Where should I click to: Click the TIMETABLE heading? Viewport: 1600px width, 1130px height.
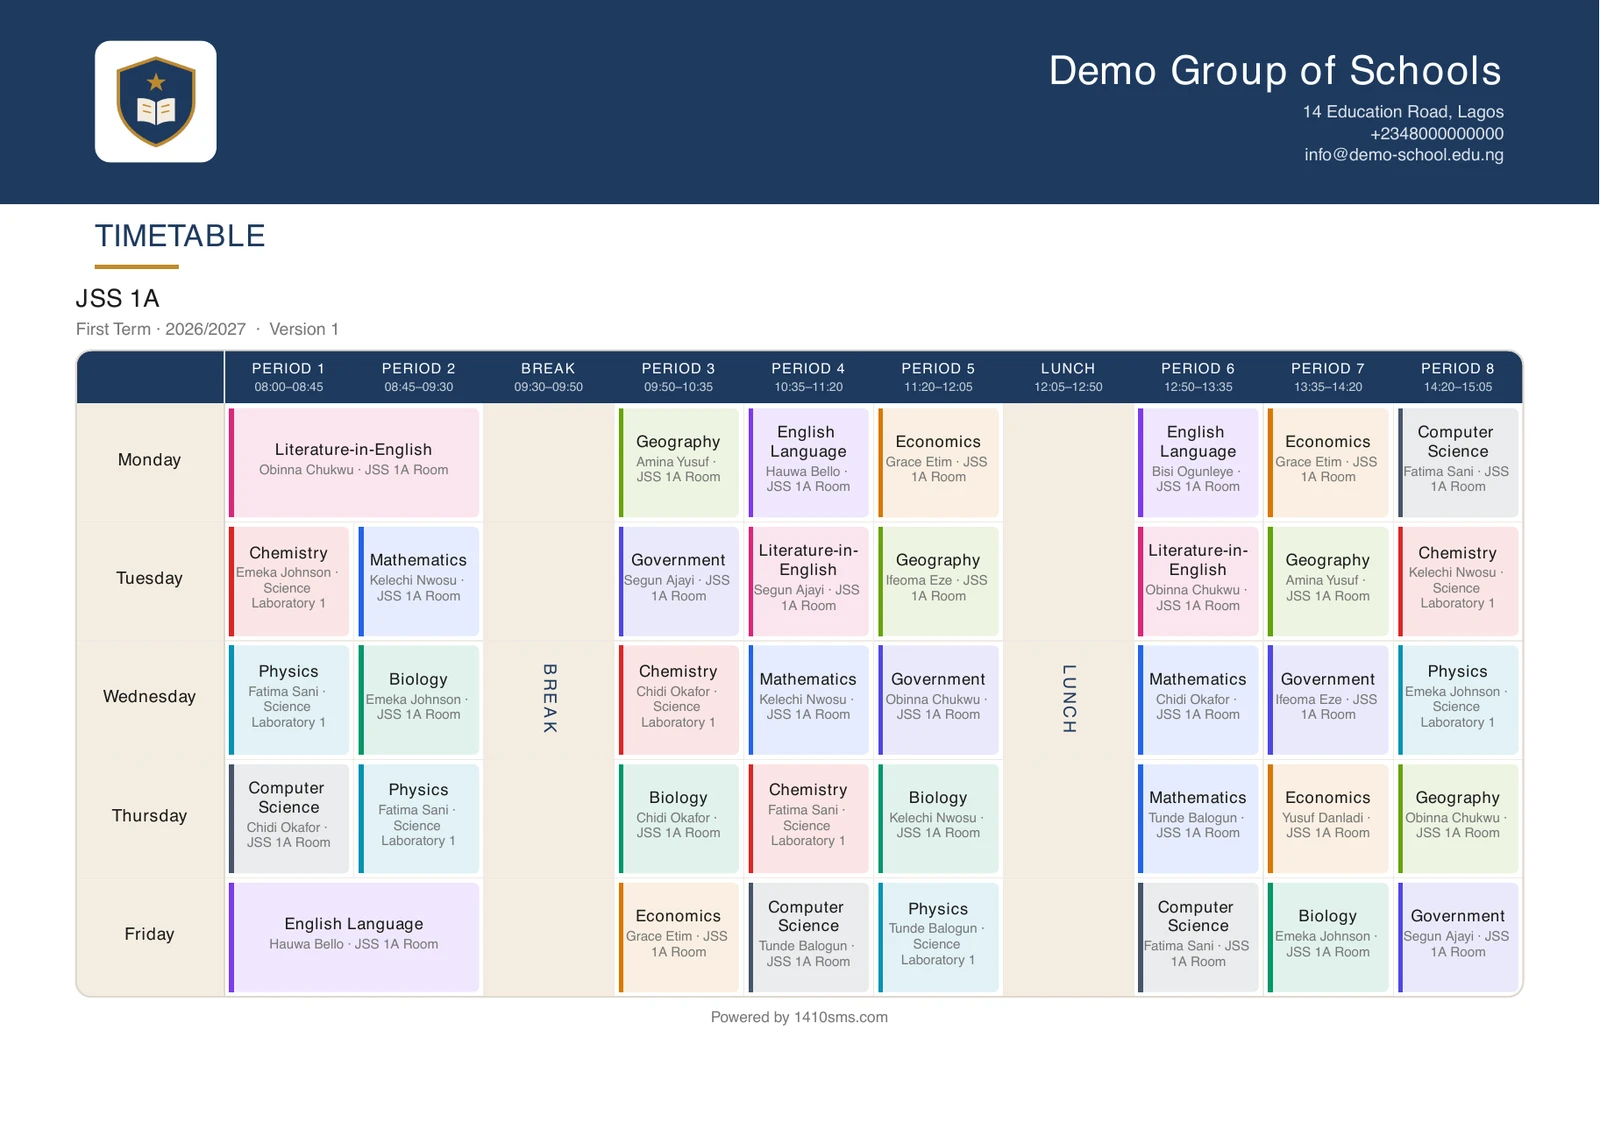pyautogui.click(x=180, y=236)
